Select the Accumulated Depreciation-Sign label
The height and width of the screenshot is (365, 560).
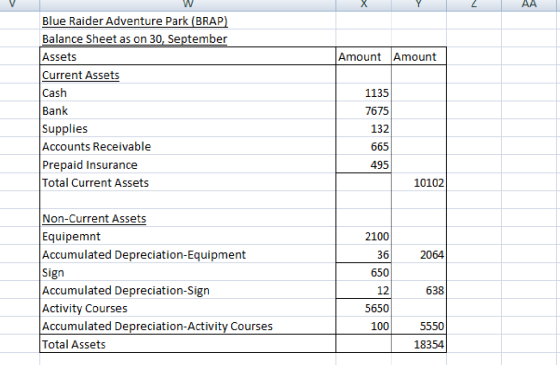coord(188,290)
